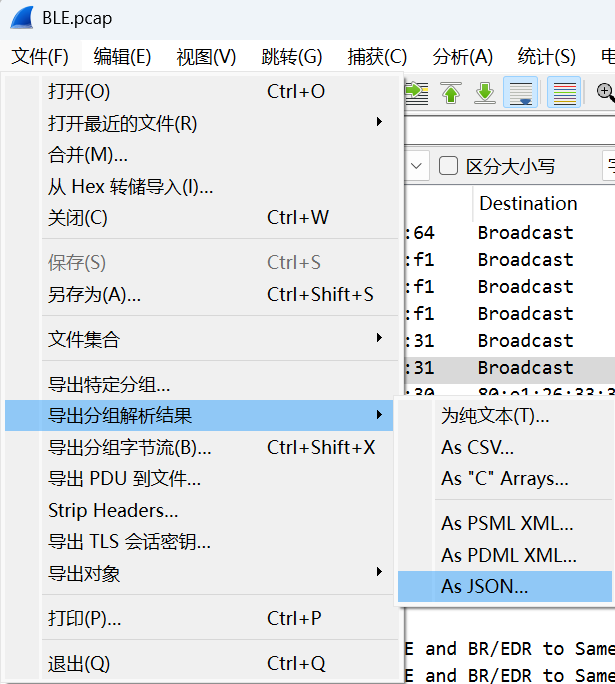Expand the 导出对象 submenu arrow
This screenshot has width=615, height=684.
click(379, 571)
